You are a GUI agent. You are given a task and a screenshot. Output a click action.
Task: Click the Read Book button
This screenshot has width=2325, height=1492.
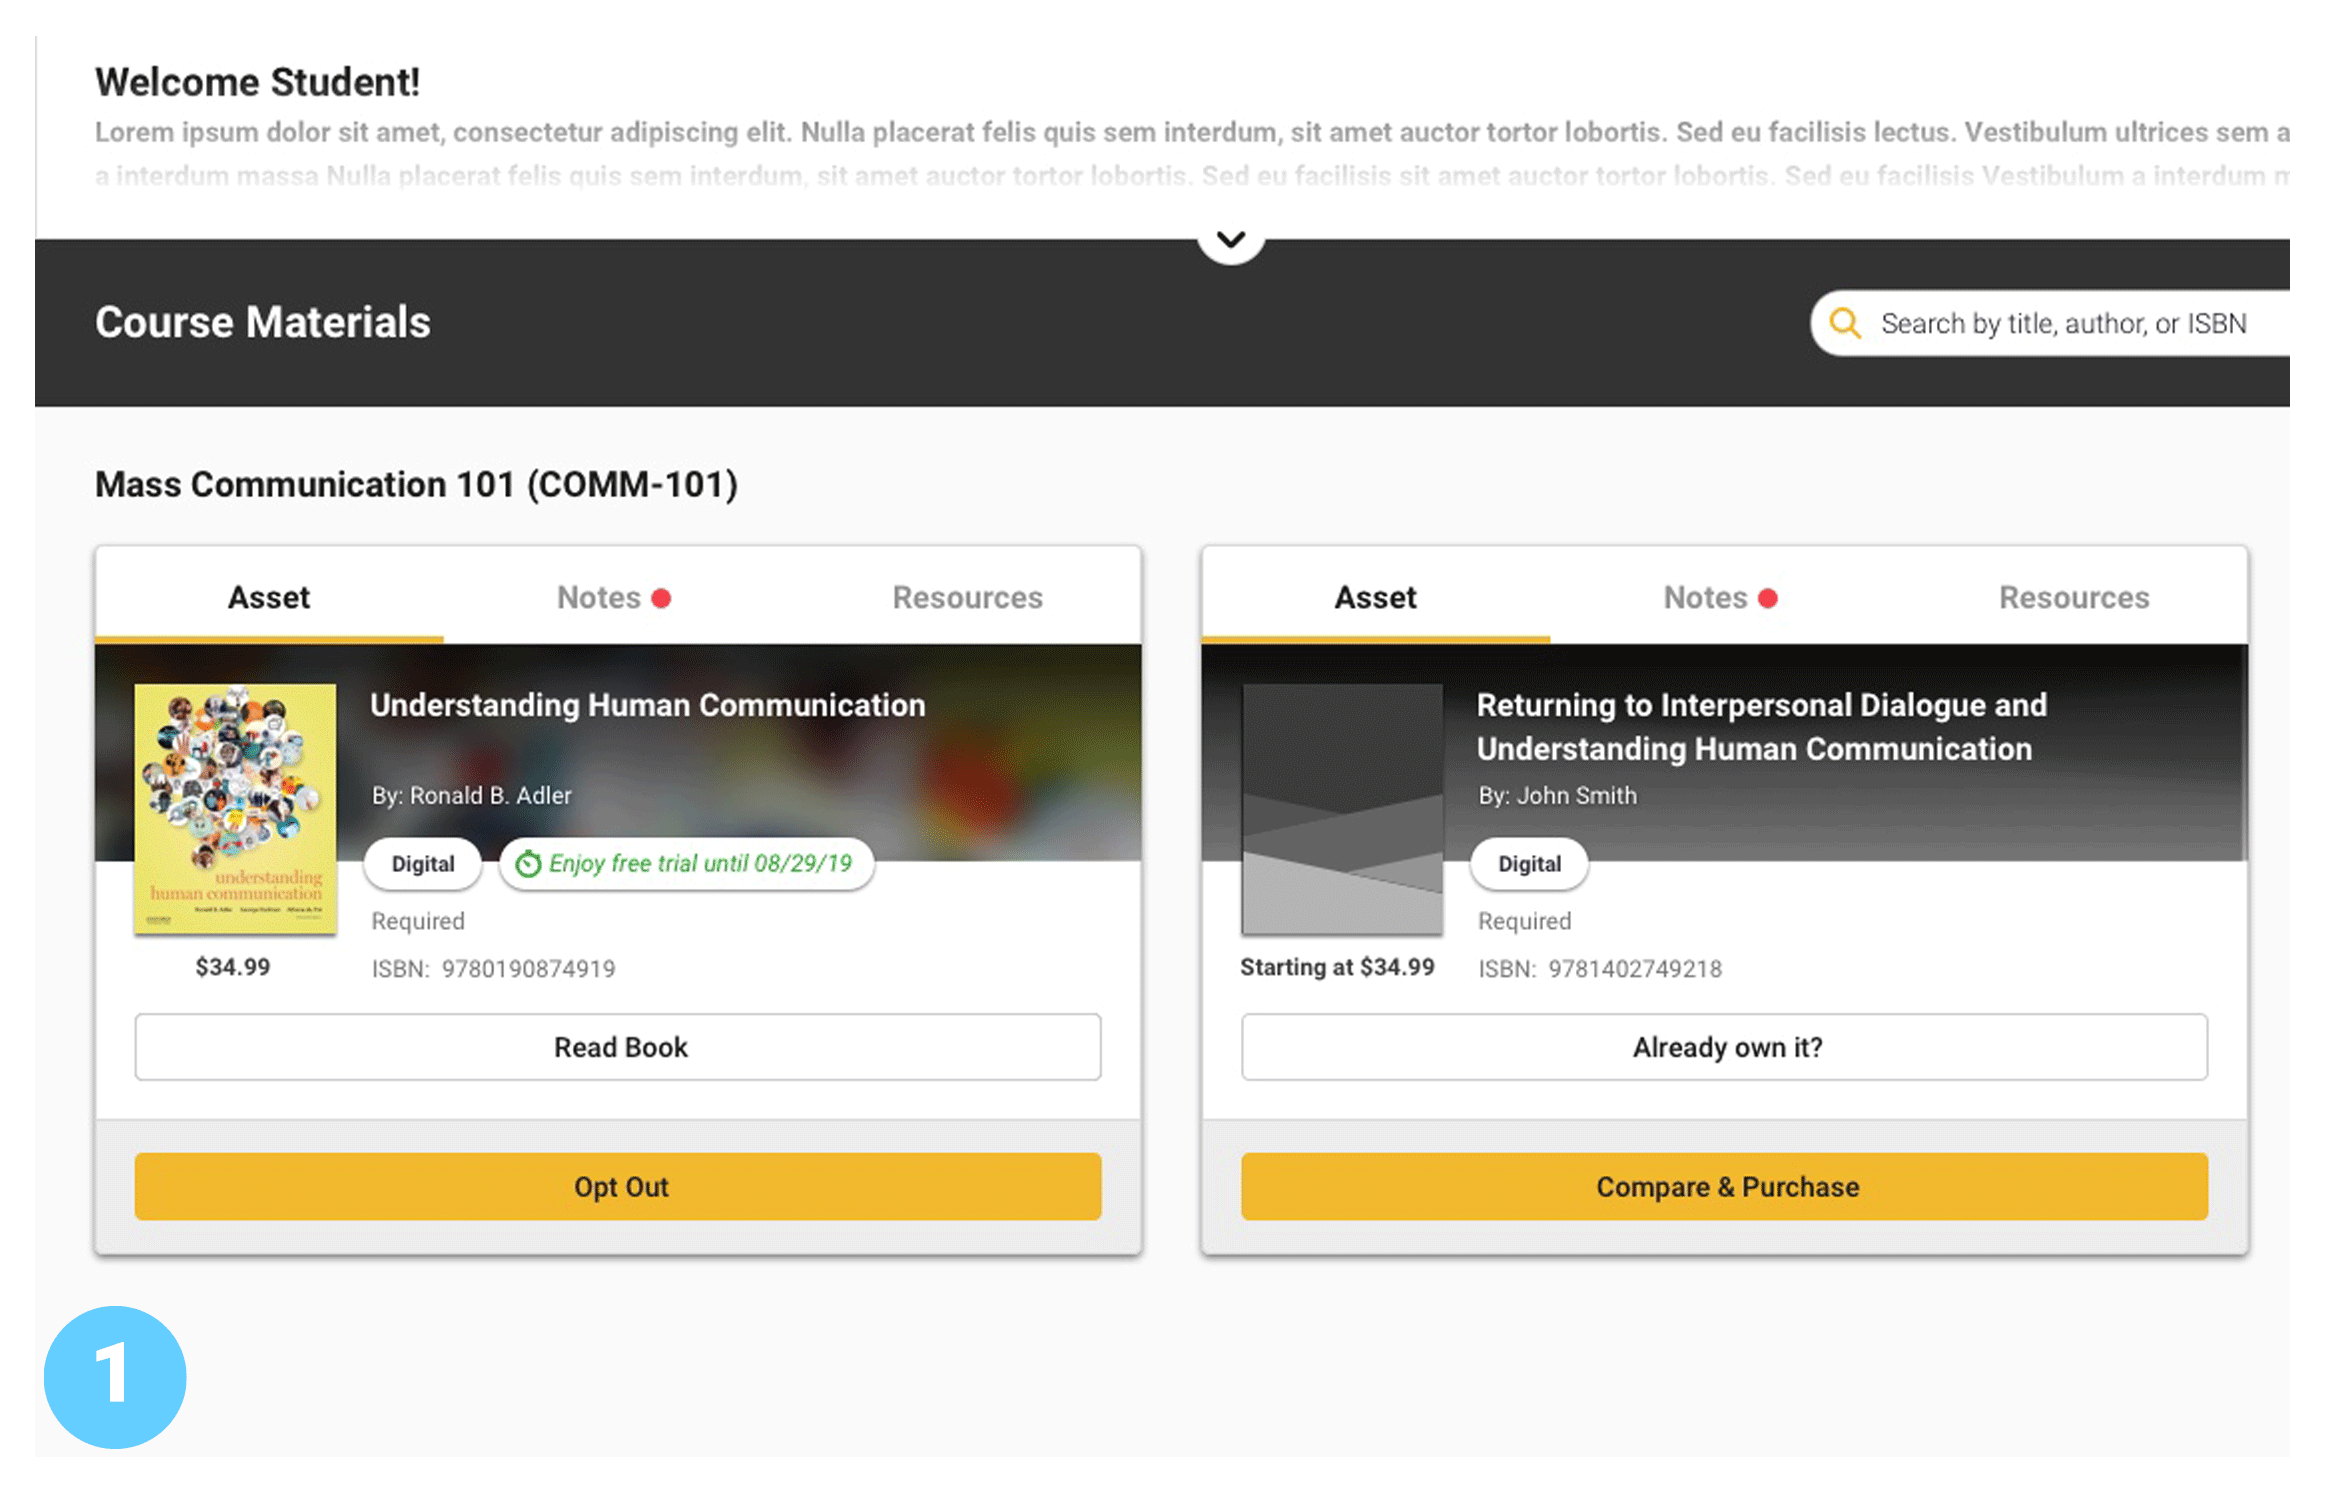618,1047
